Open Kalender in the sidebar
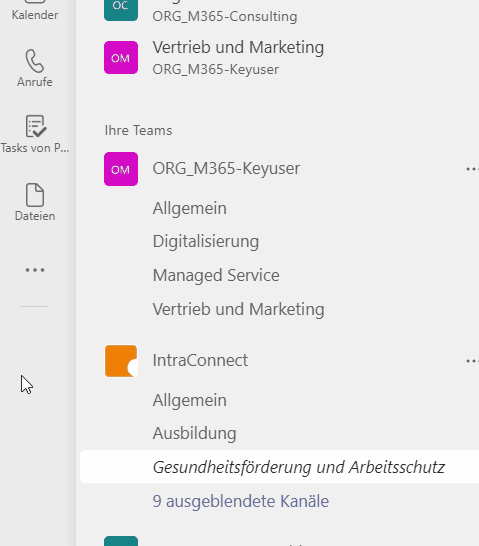 click(35, 15)
